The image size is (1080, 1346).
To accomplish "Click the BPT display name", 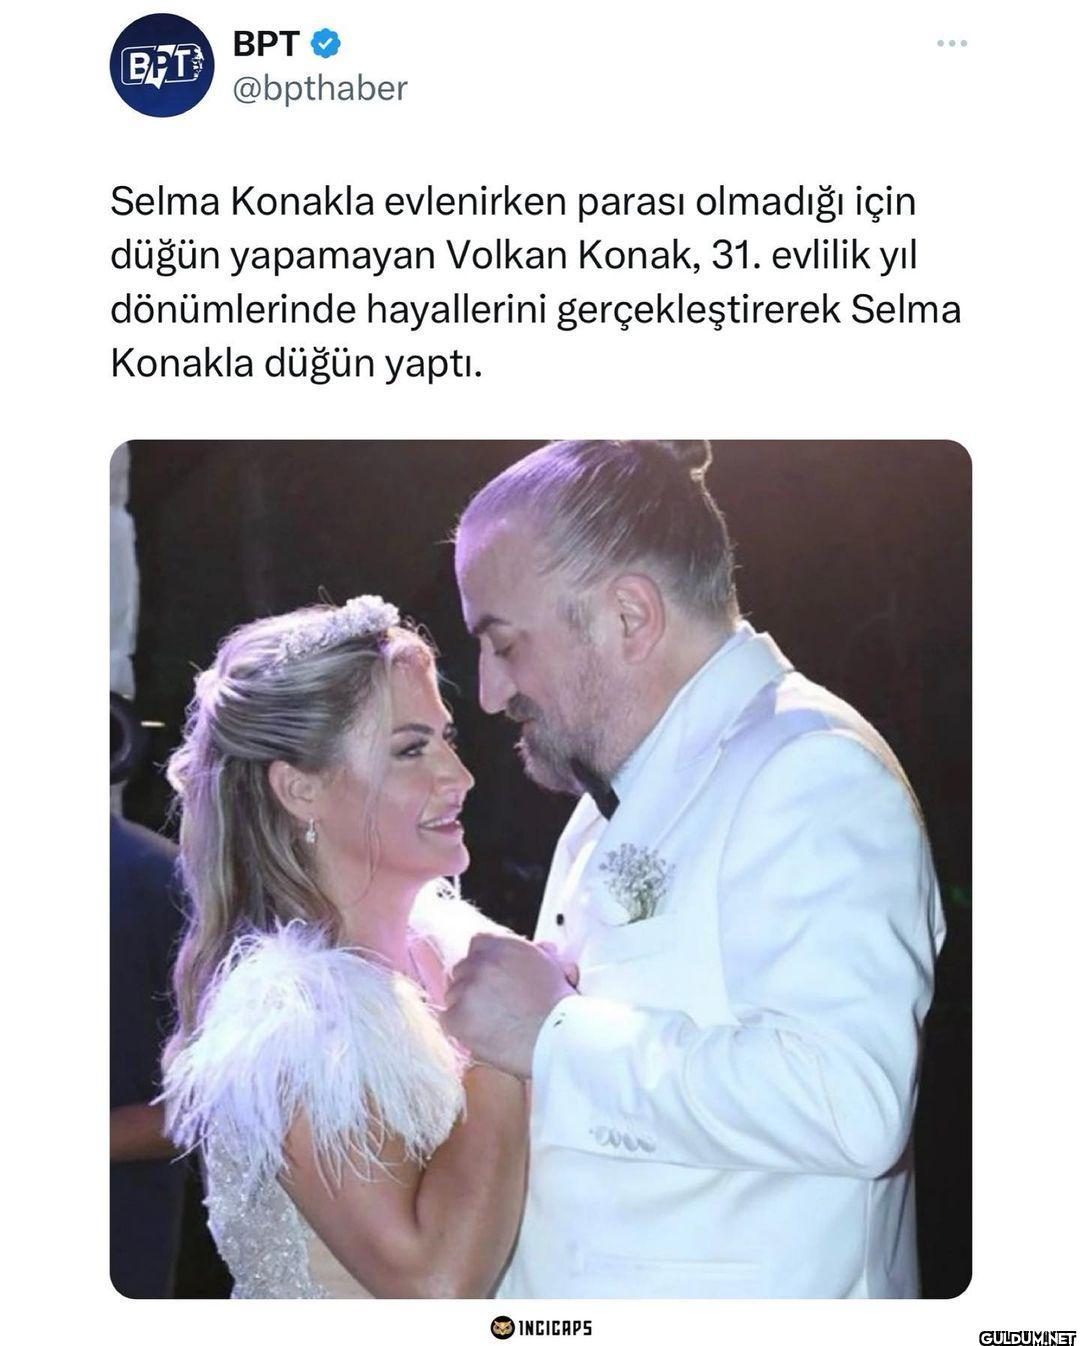I will coord(266,43).
